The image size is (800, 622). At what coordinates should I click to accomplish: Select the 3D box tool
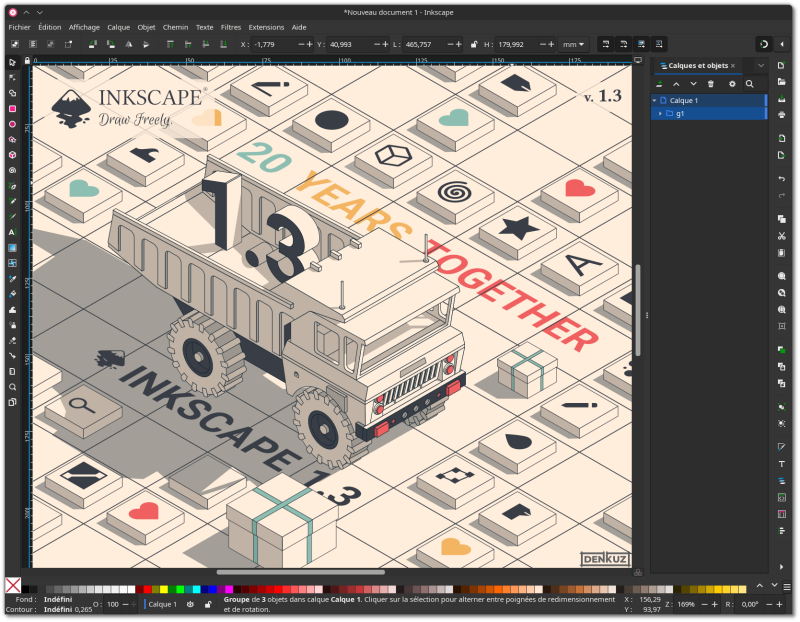click(x=12, y=155)
